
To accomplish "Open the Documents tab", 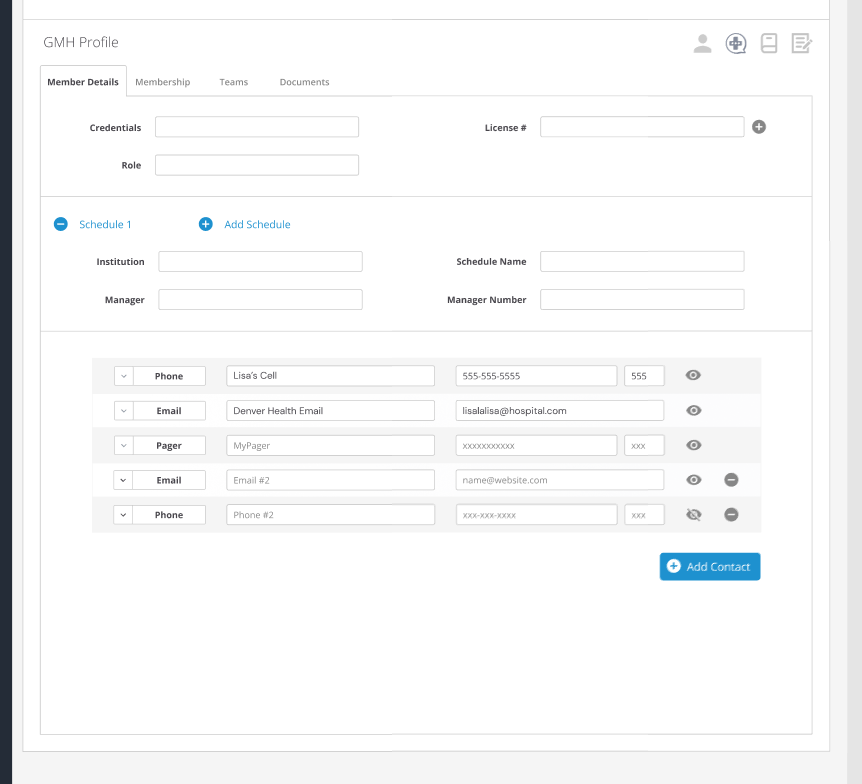I will click(304, 82).
